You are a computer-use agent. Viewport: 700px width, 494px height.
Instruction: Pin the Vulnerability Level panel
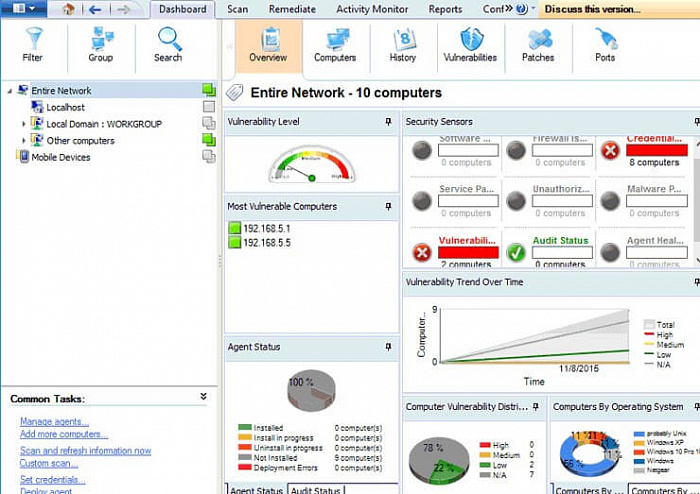(x=388, y=122)
